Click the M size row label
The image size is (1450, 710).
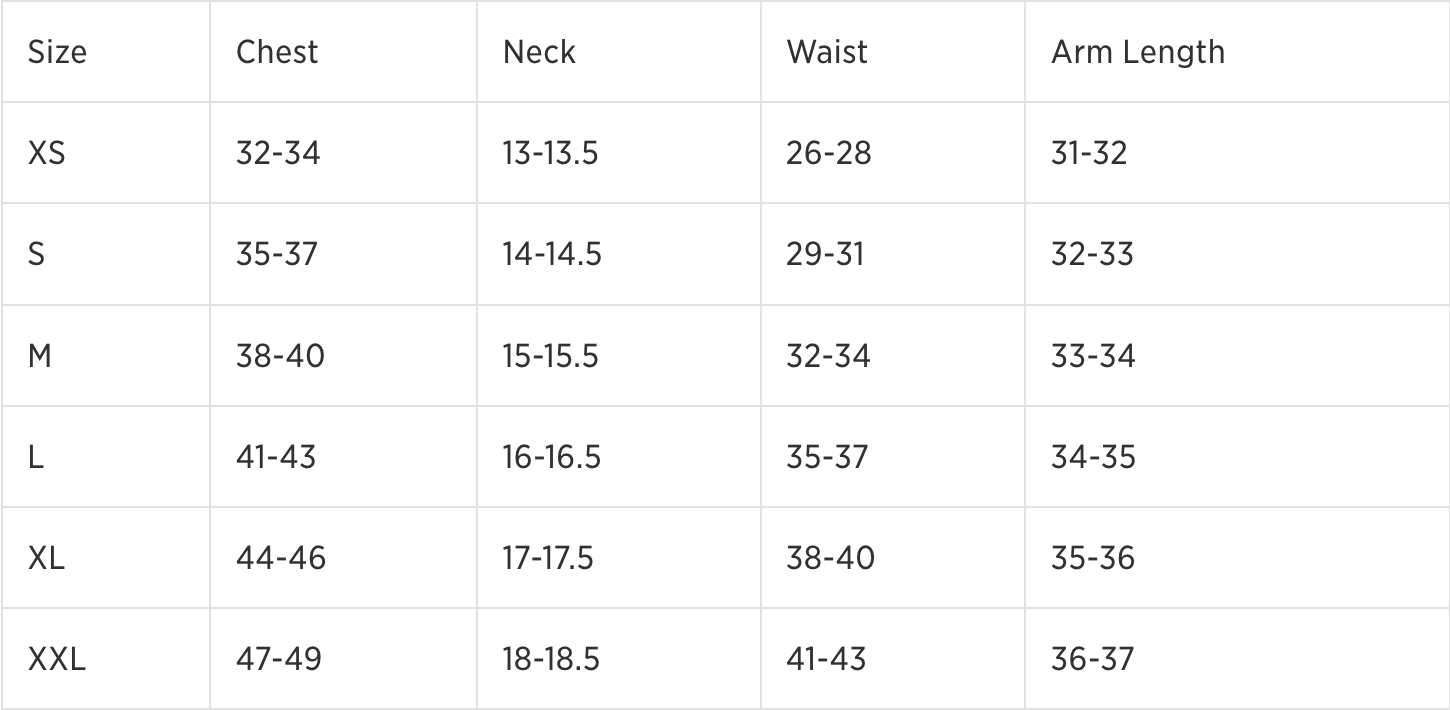point(40,355)
